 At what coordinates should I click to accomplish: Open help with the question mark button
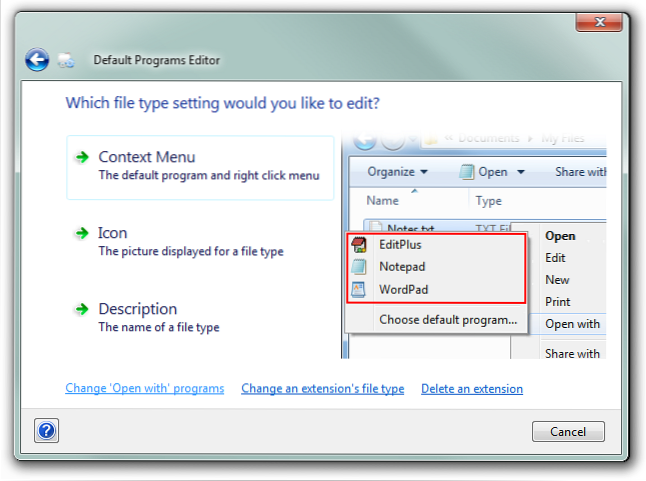pyautogui.click(x=46, y=431)
